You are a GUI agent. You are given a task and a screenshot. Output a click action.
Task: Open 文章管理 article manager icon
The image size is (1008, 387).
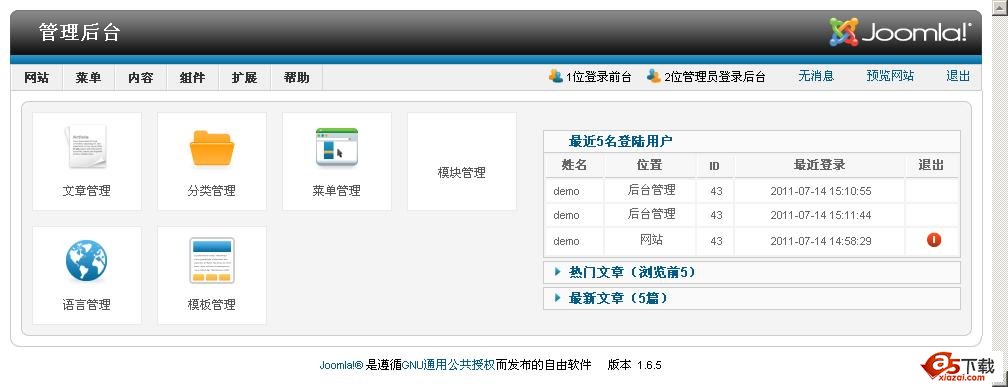pos(86,148)
